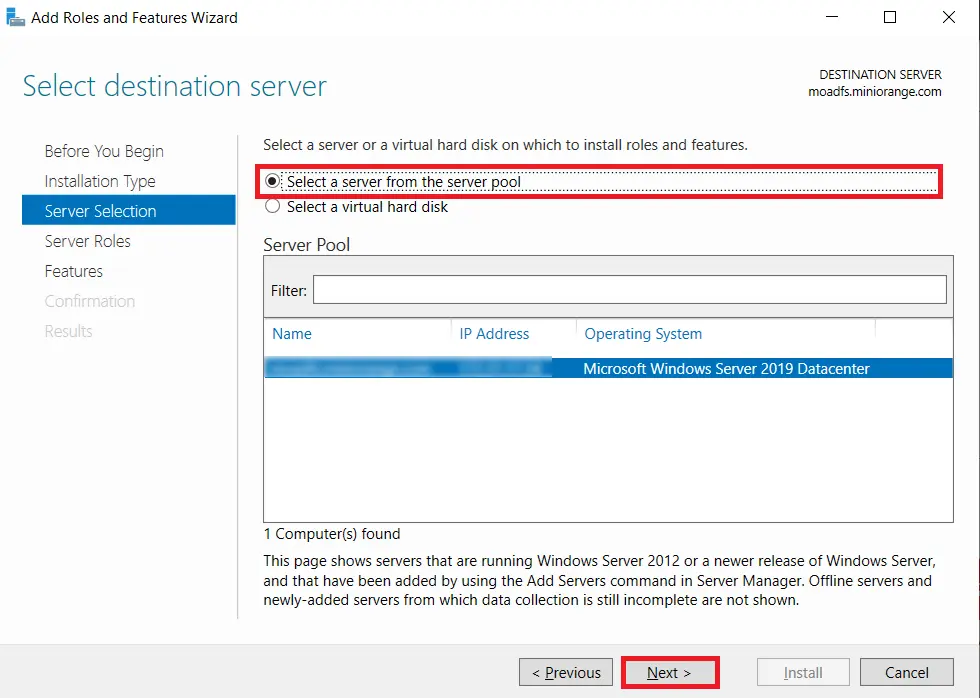The image size is (980, 698).
Task: Click the Add Roles and Features Wizard title bar icon
Action: coord(15,16)
